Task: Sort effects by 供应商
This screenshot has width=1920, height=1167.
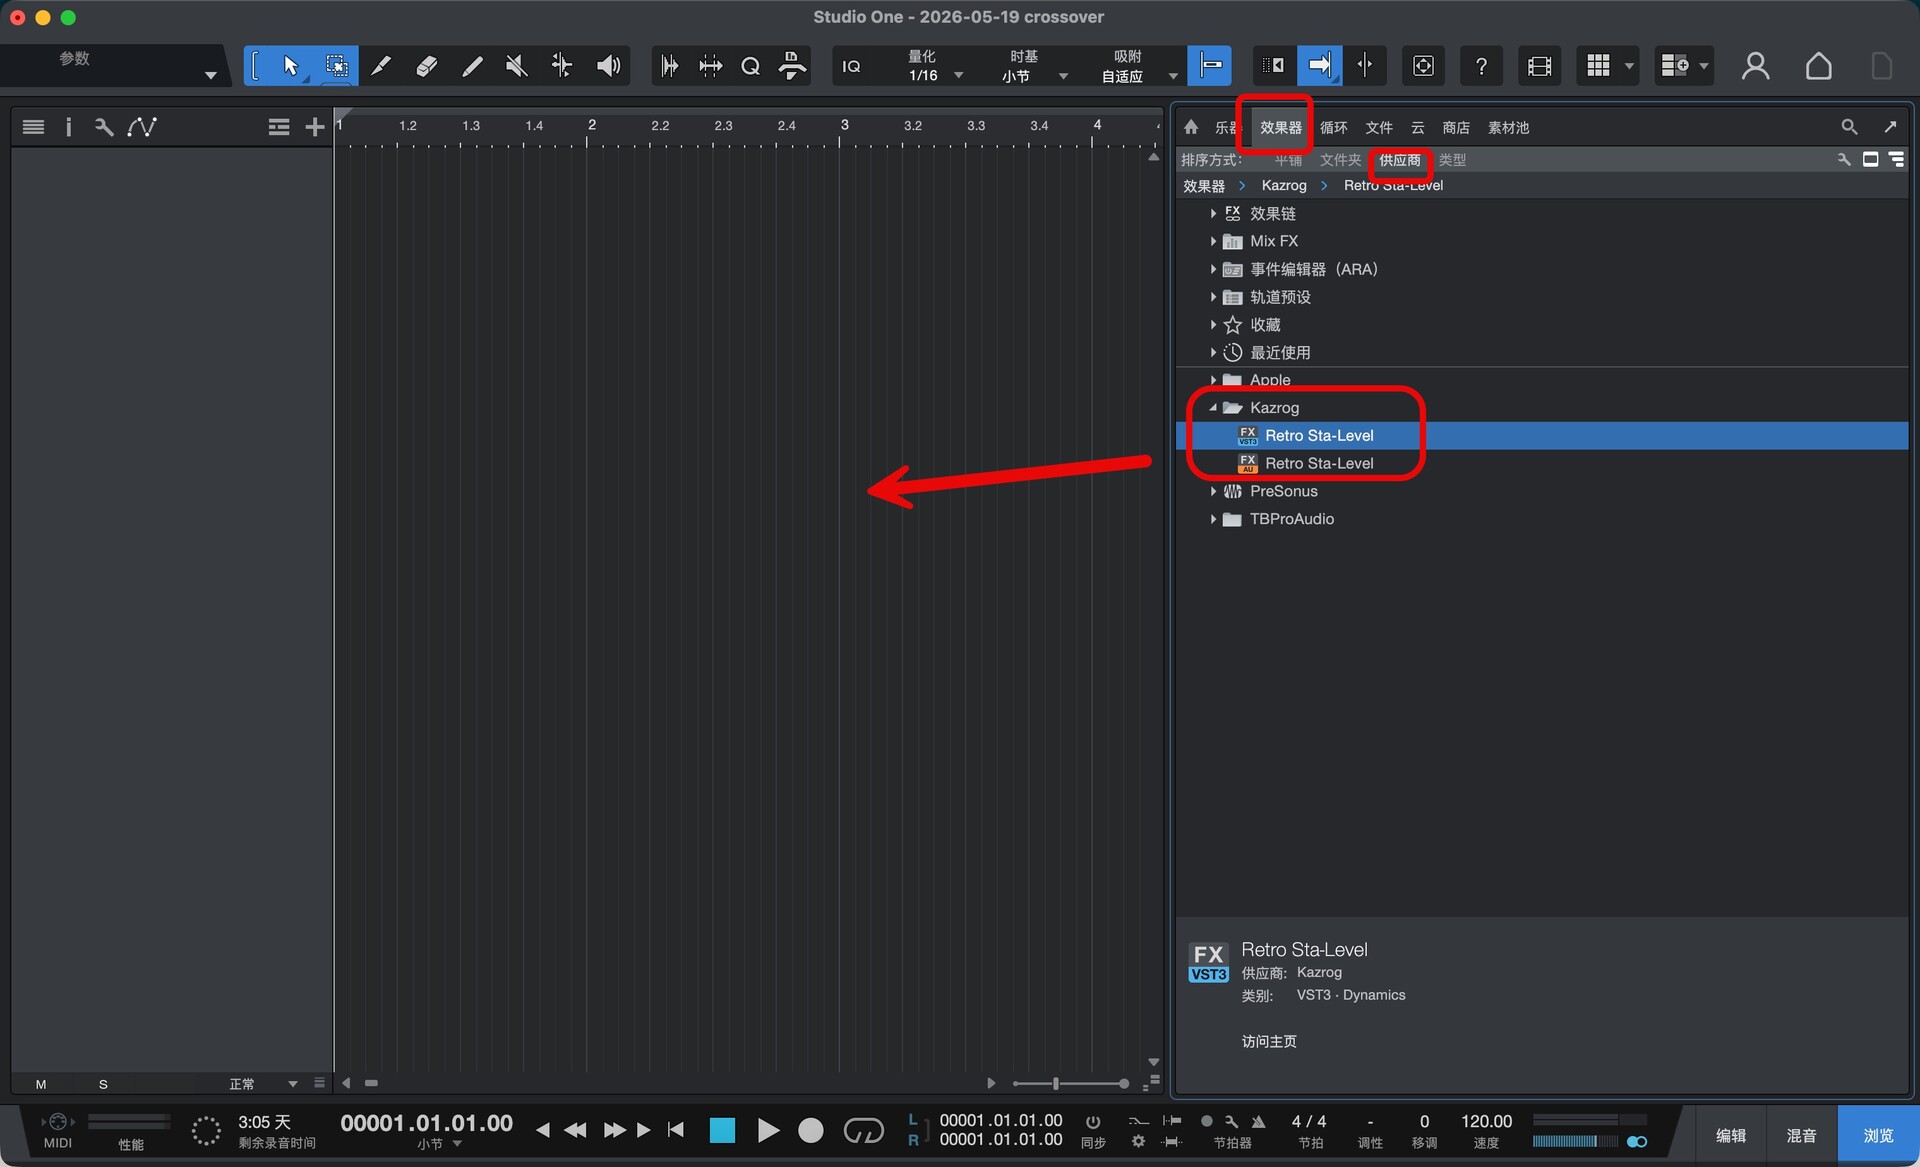Action: (x=1399, y=160)
